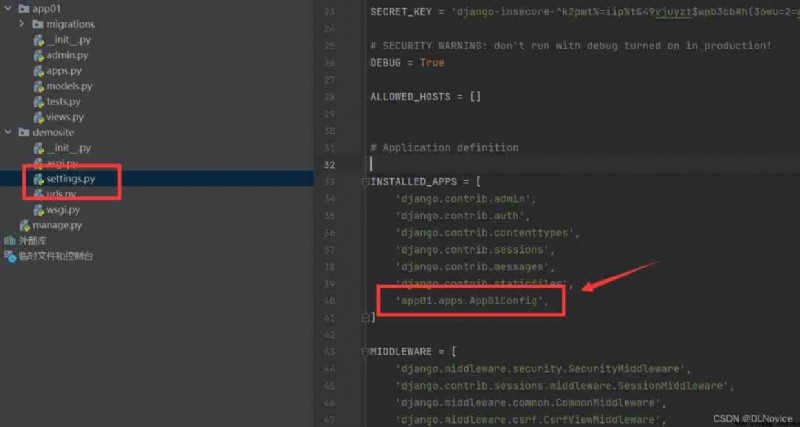Click the Python icon beside tests.py

point(39,102)
